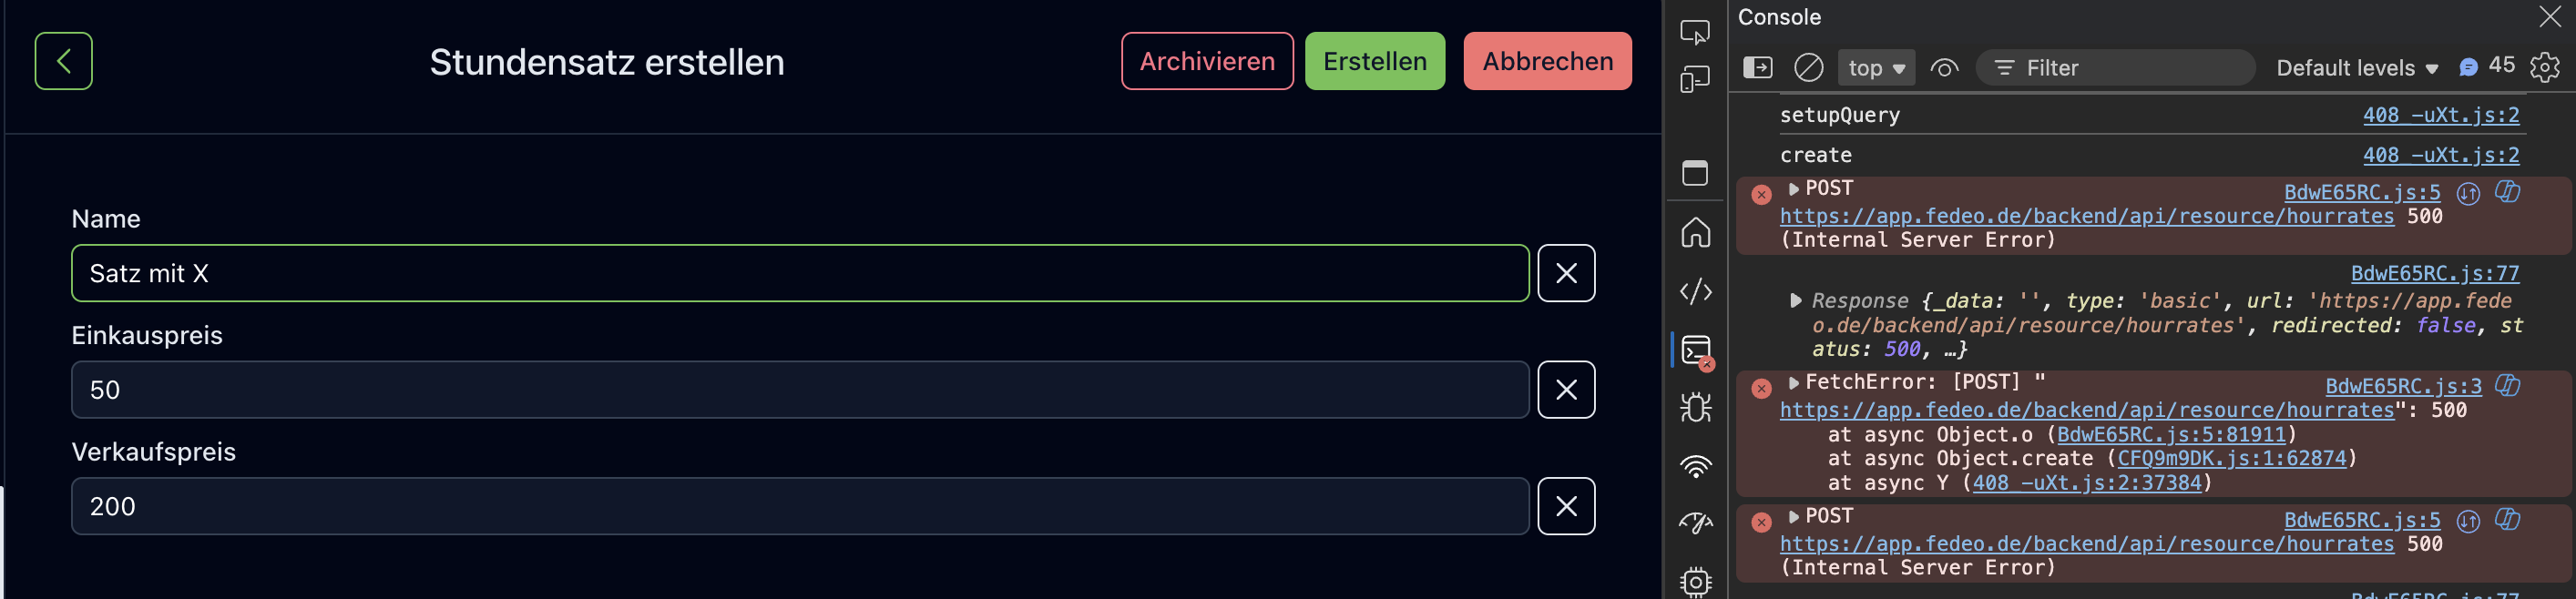Open the network (wifi) icon in the sidebar
Screen dimensions: 2576x599
pyautogui.click(x=1695, y=465)
